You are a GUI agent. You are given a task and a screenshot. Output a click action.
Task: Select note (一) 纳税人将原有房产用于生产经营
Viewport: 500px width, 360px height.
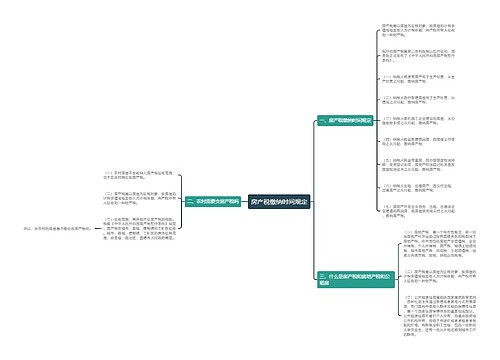coord(418,79)
